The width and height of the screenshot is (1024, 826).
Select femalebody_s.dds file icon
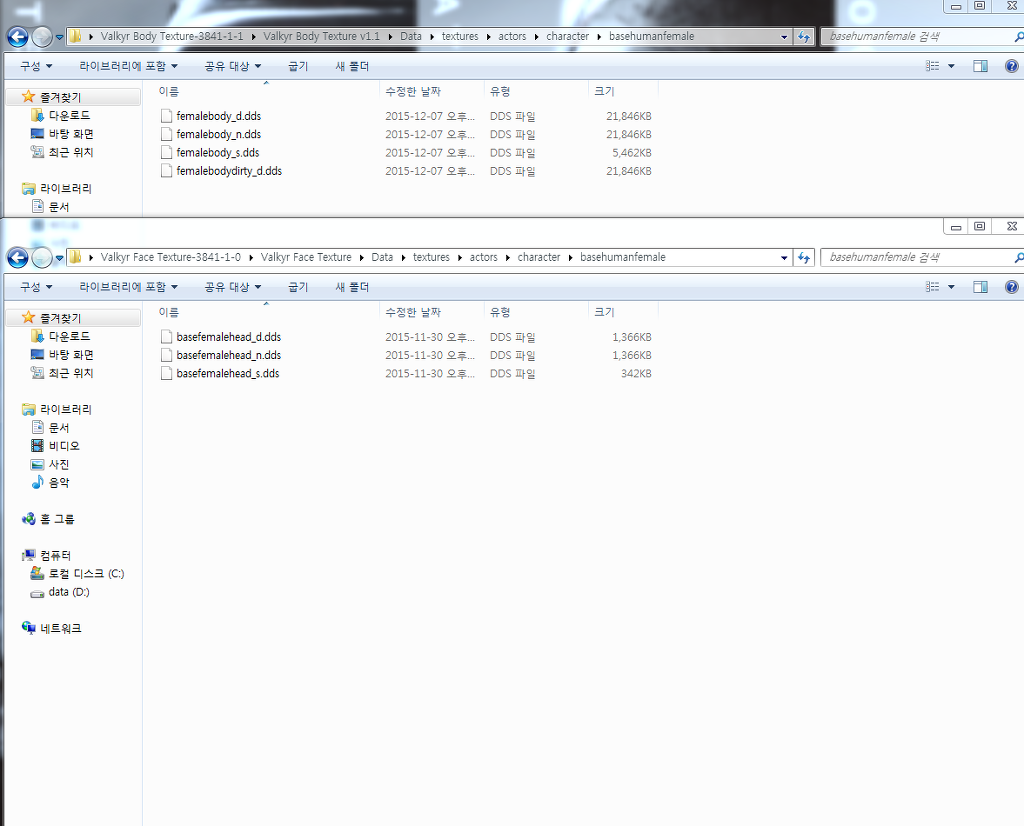(167, 153)
